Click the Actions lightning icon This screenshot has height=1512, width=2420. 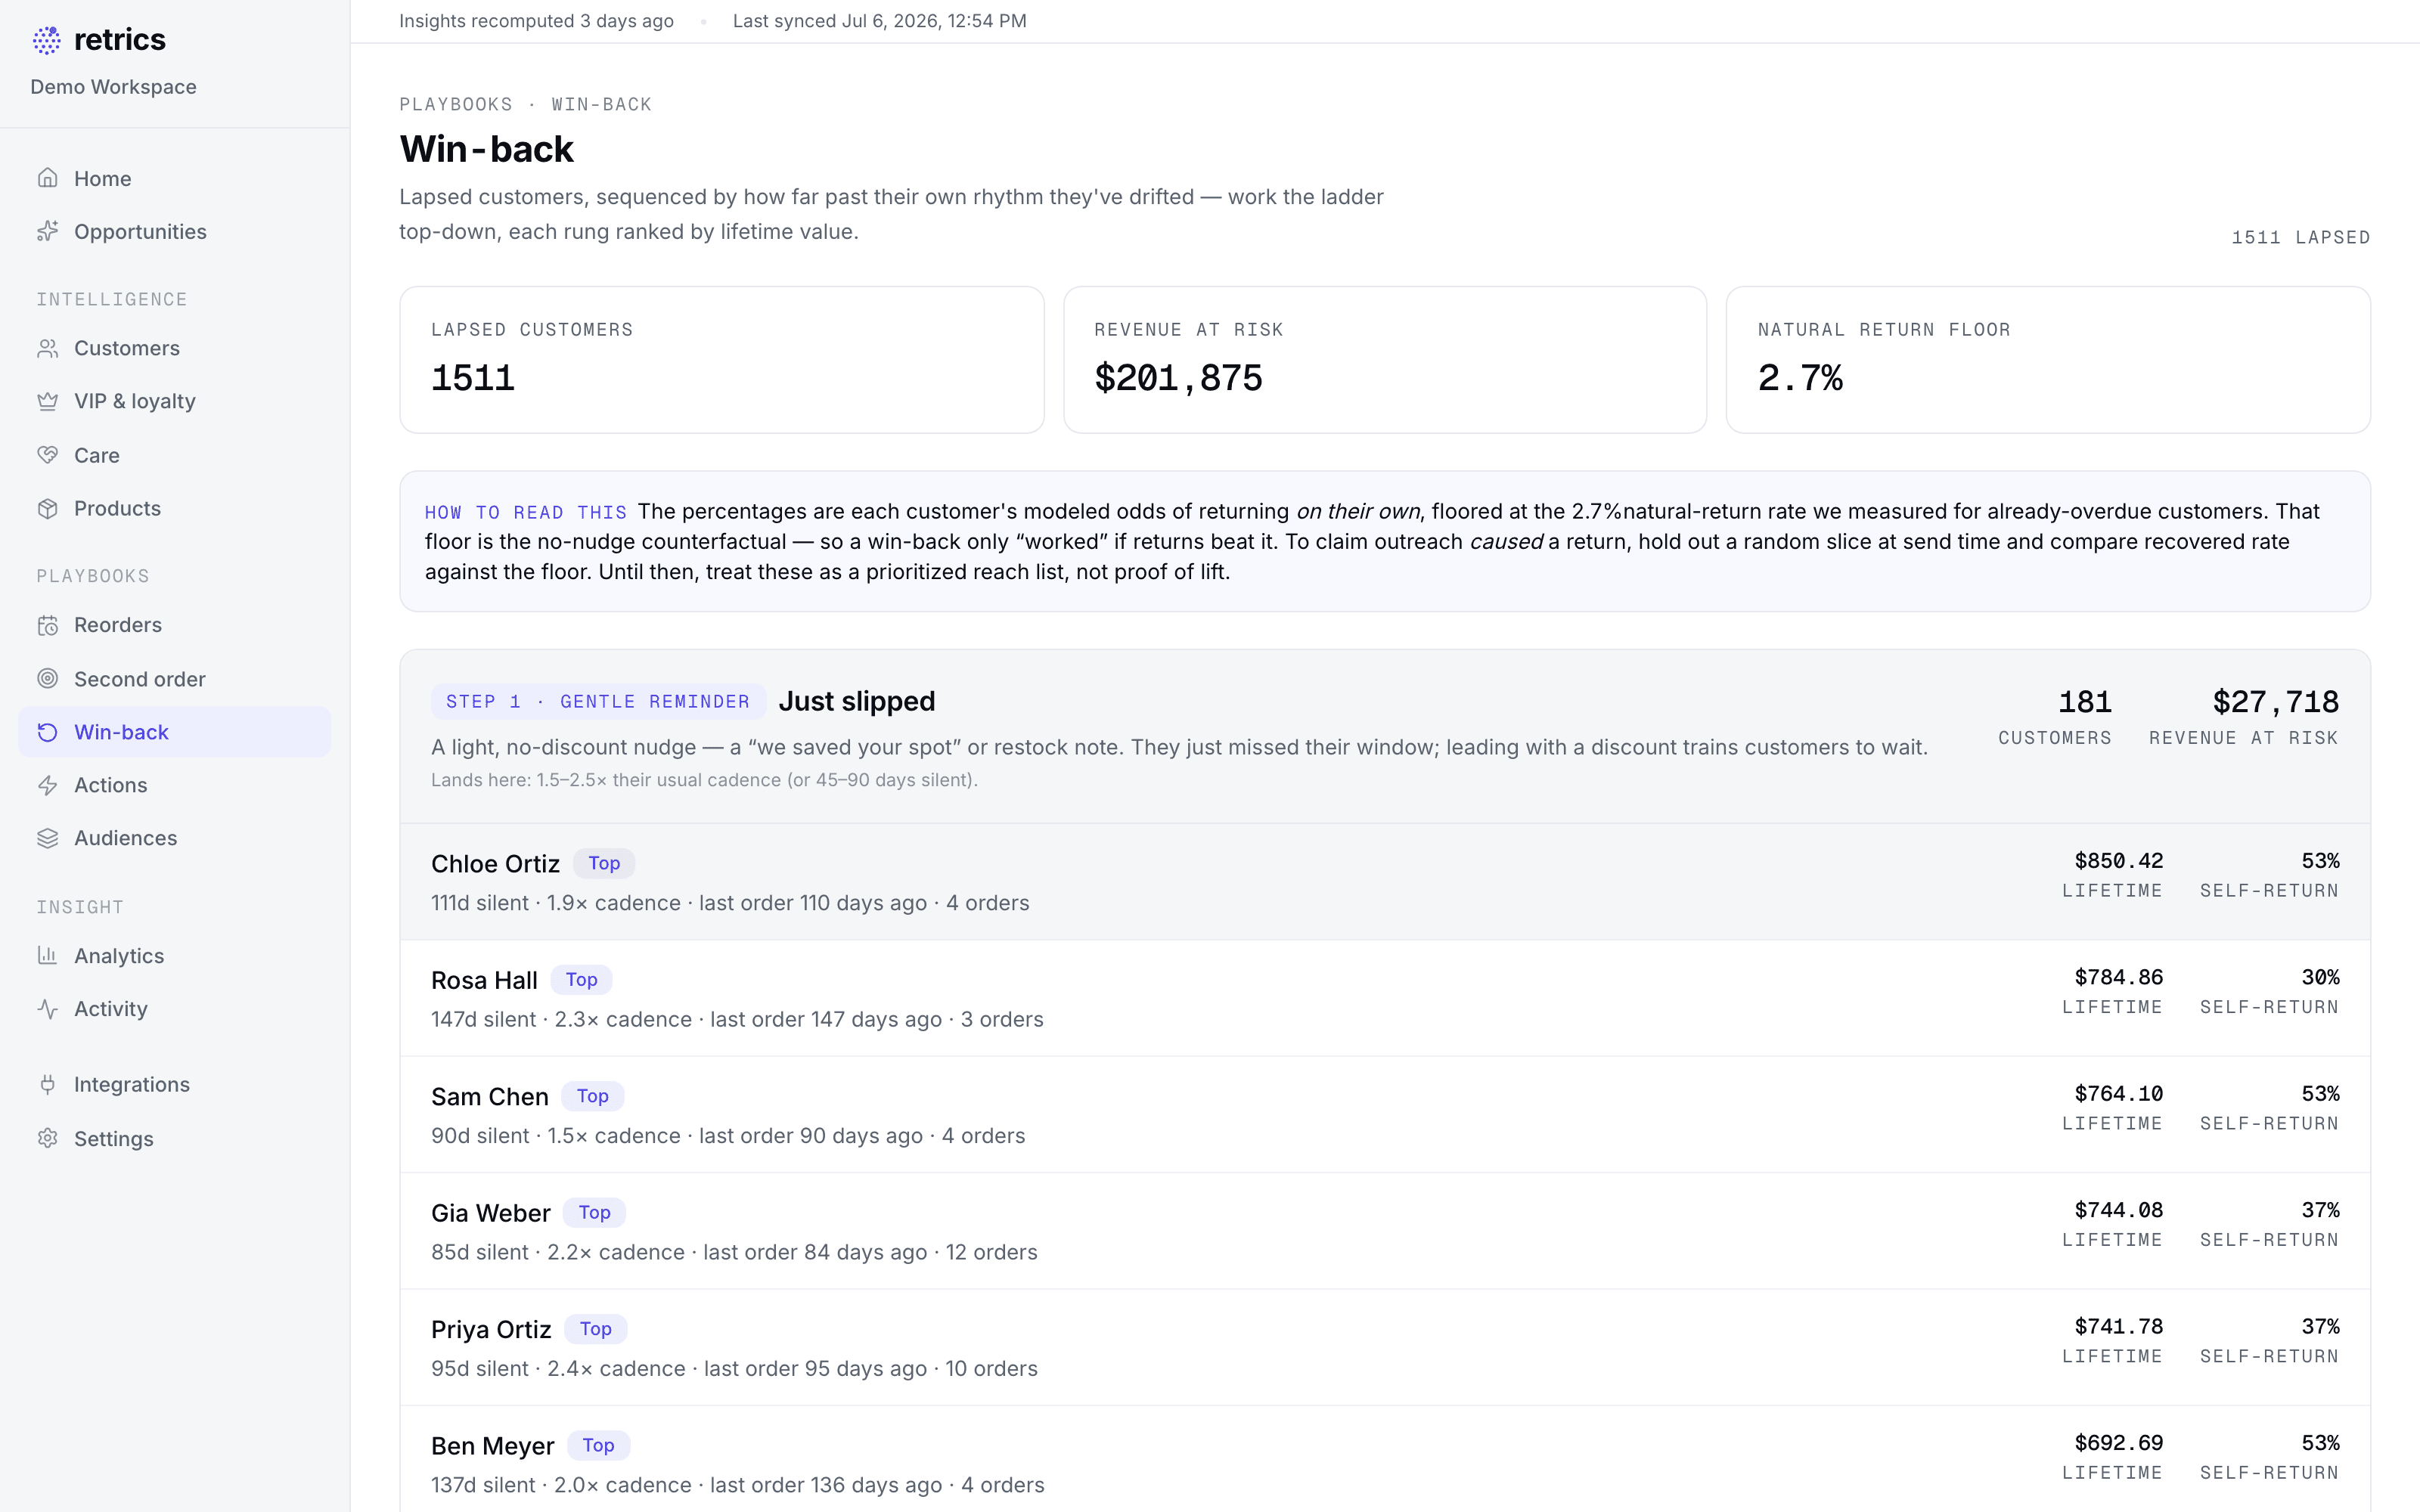point(47,785)
